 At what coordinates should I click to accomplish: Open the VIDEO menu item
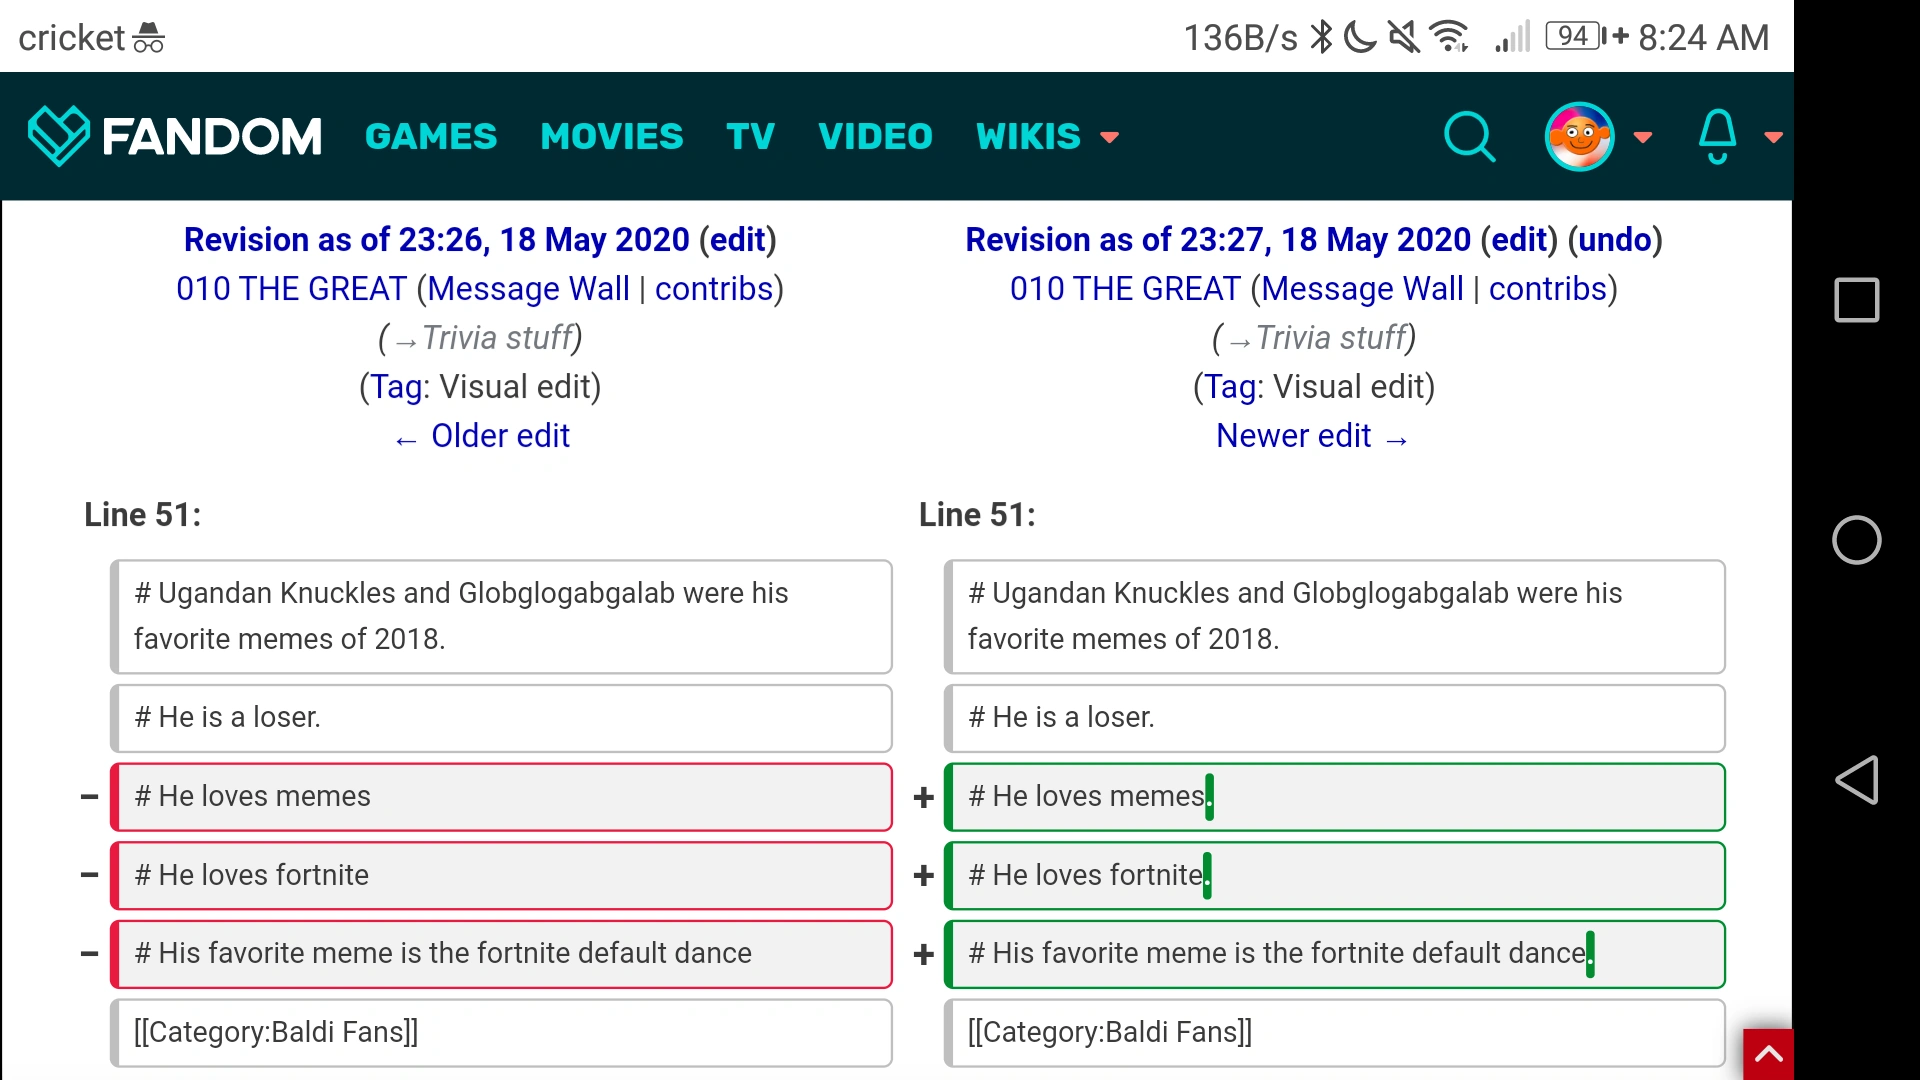pyautogui.click(x=875, y=136)
